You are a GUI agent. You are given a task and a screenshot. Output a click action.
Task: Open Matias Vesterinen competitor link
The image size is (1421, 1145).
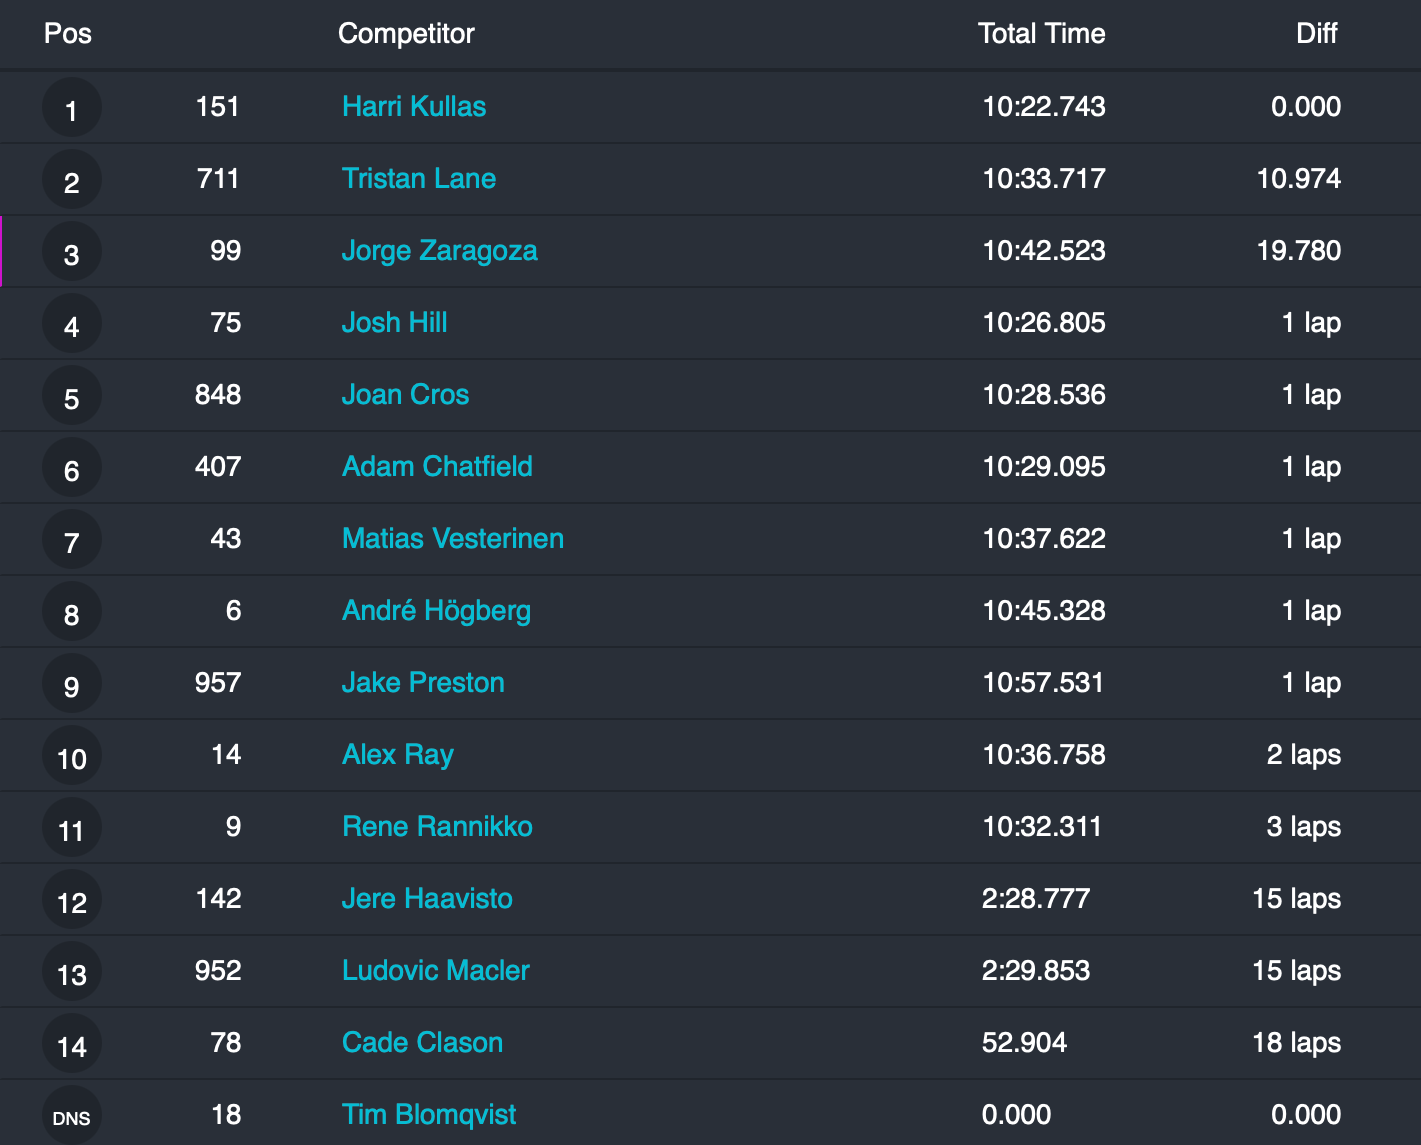pos(452,539)
